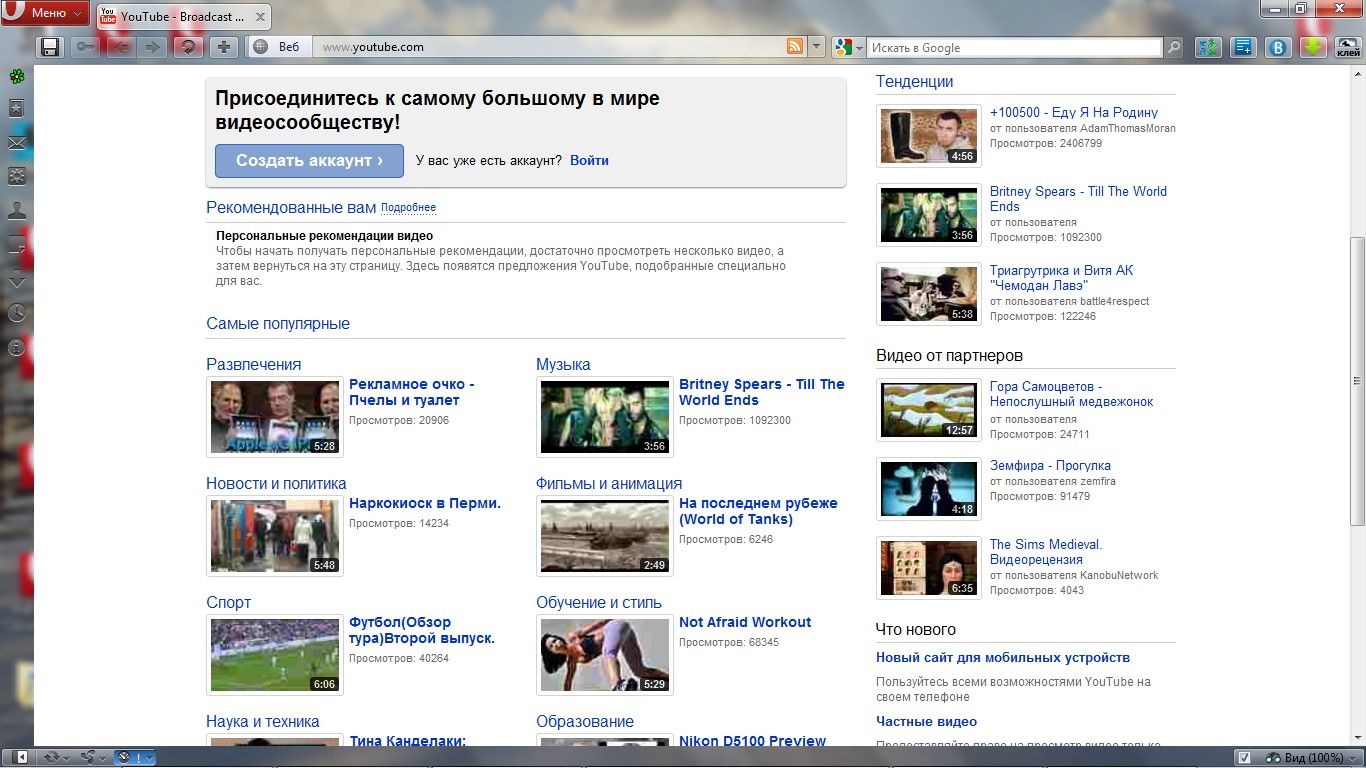The image size is (1366, 768).
Task: Expand the address bar history dropdown
Action: (816, 47)
